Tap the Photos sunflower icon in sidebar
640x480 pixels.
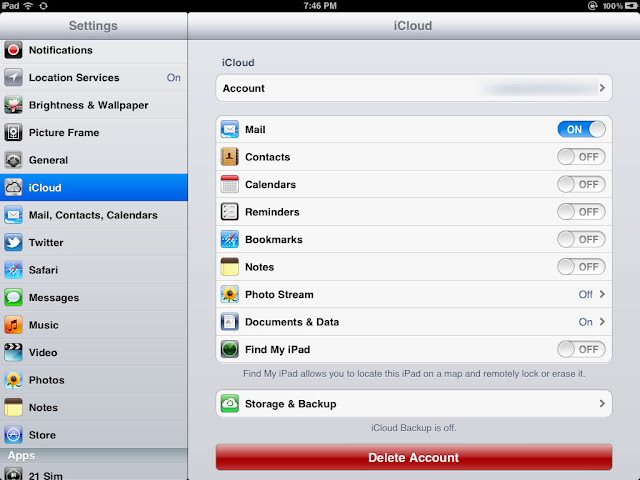coord(13,380)
